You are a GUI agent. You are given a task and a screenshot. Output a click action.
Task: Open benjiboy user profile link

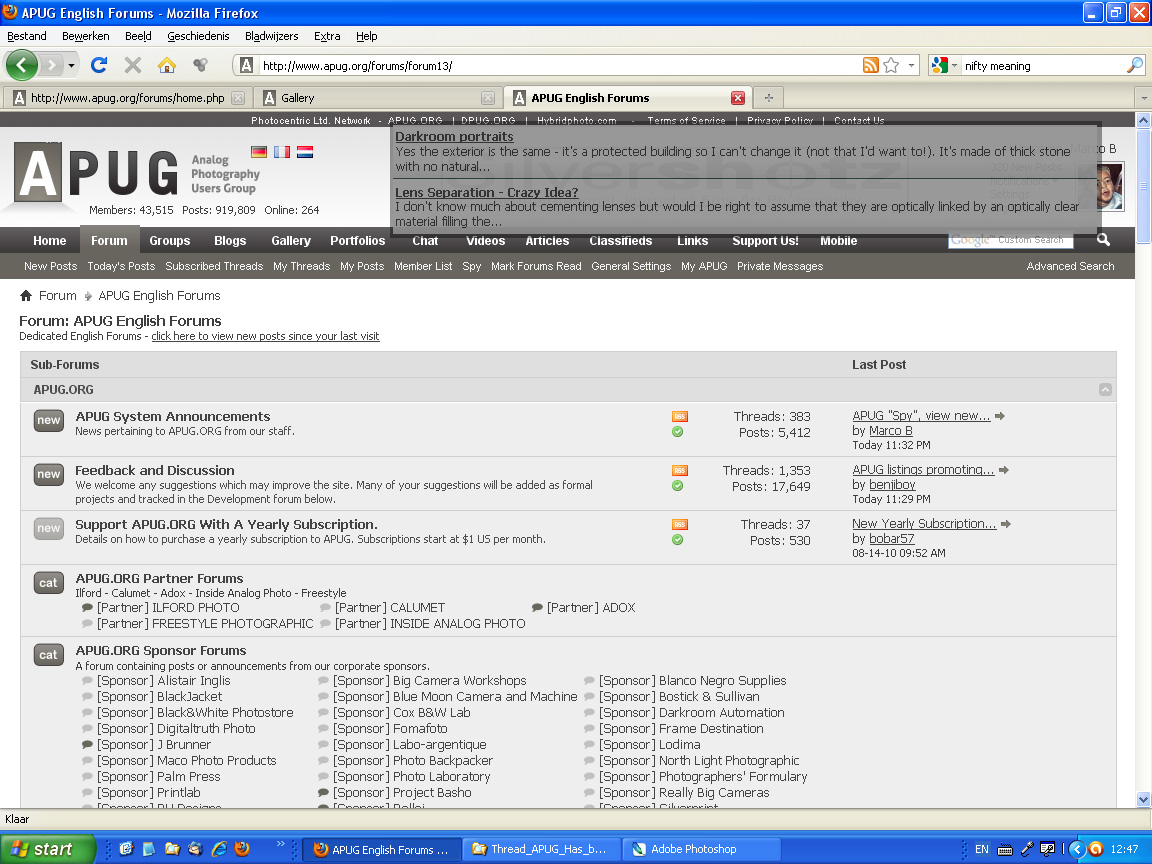892,485
